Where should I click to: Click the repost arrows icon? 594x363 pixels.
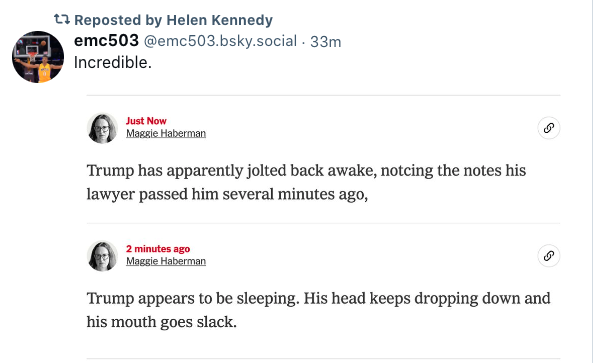[62, 19]
